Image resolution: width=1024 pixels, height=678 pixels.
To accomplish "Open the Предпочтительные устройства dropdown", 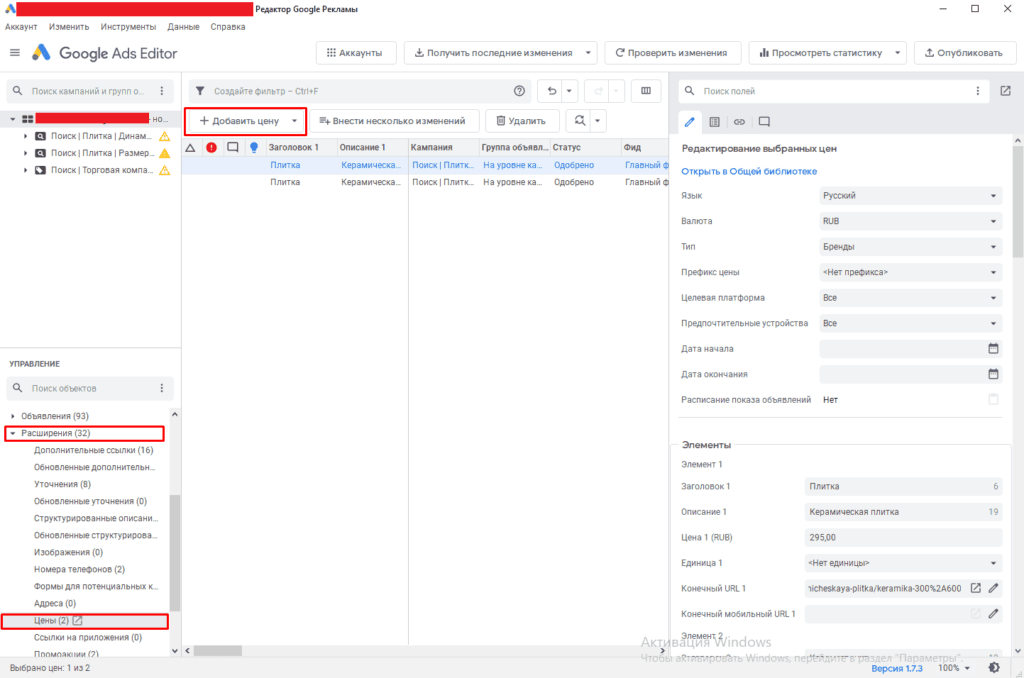I will coord(910,323).
